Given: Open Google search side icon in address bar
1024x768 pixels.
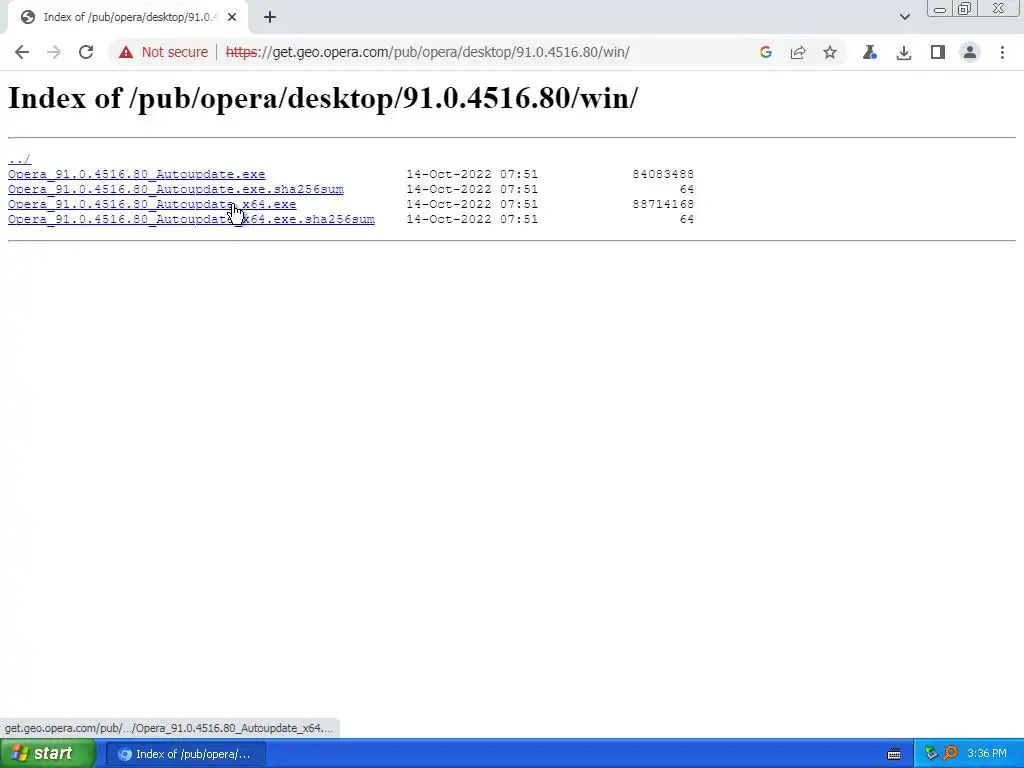Looking at the screenshot, I should coord(766,52).
